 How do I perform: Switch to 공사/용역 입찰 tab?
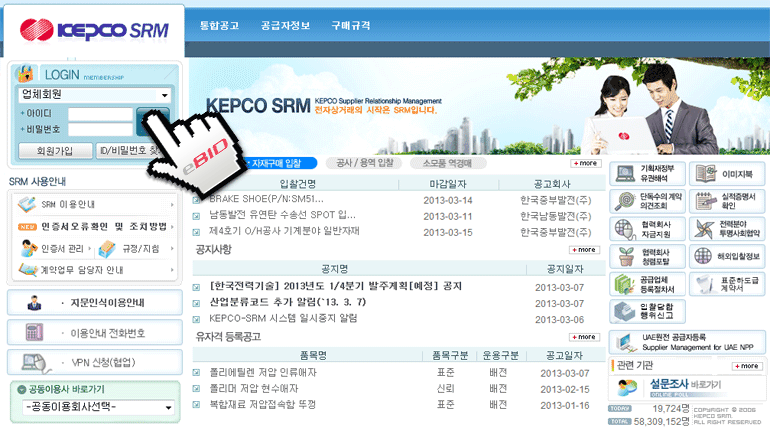click(x=364, y=163)
